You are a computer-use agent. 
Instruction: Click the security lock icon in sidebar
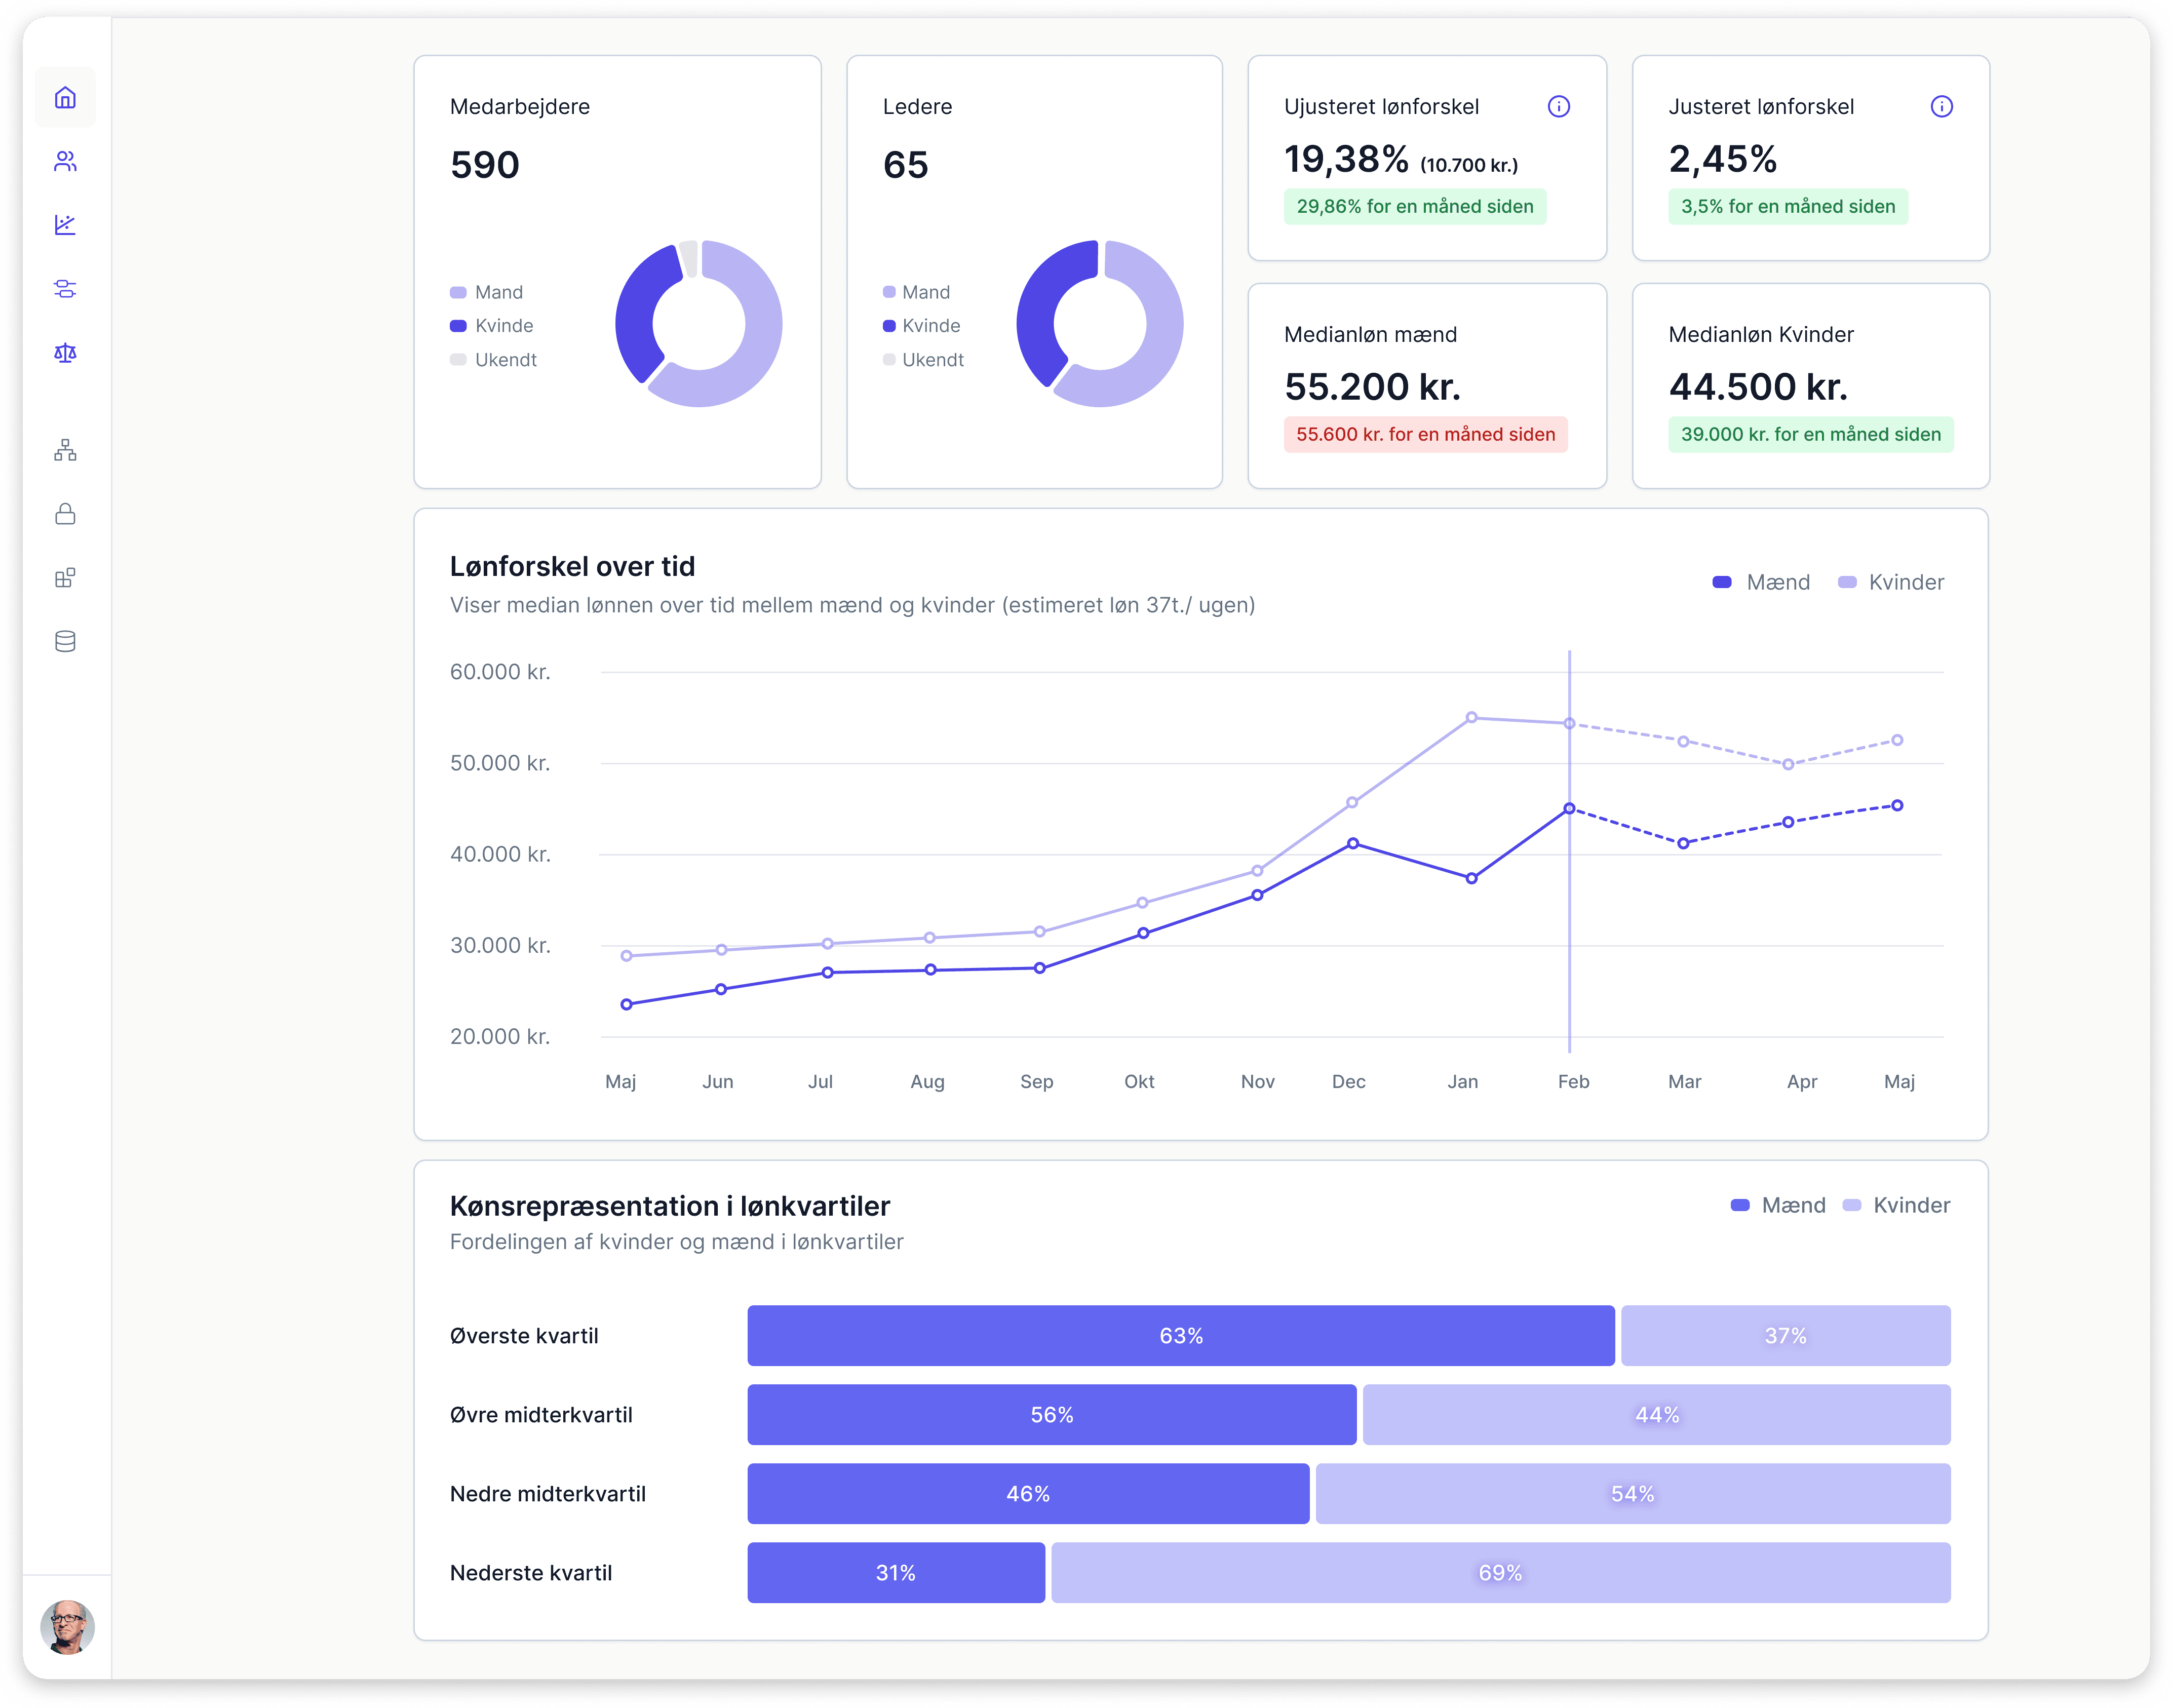point(66,514)
